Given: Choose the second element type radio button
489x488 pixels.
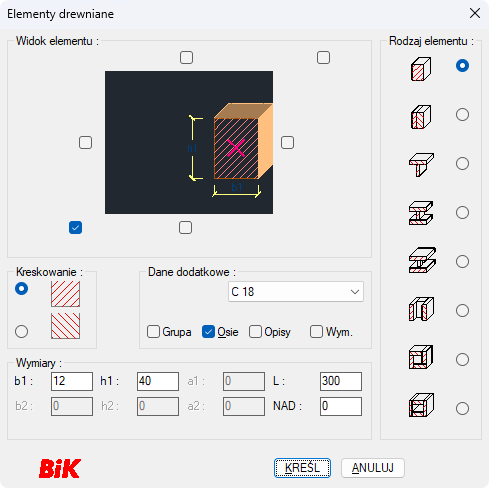Looking at the screenshot, I should pos(462,115).
